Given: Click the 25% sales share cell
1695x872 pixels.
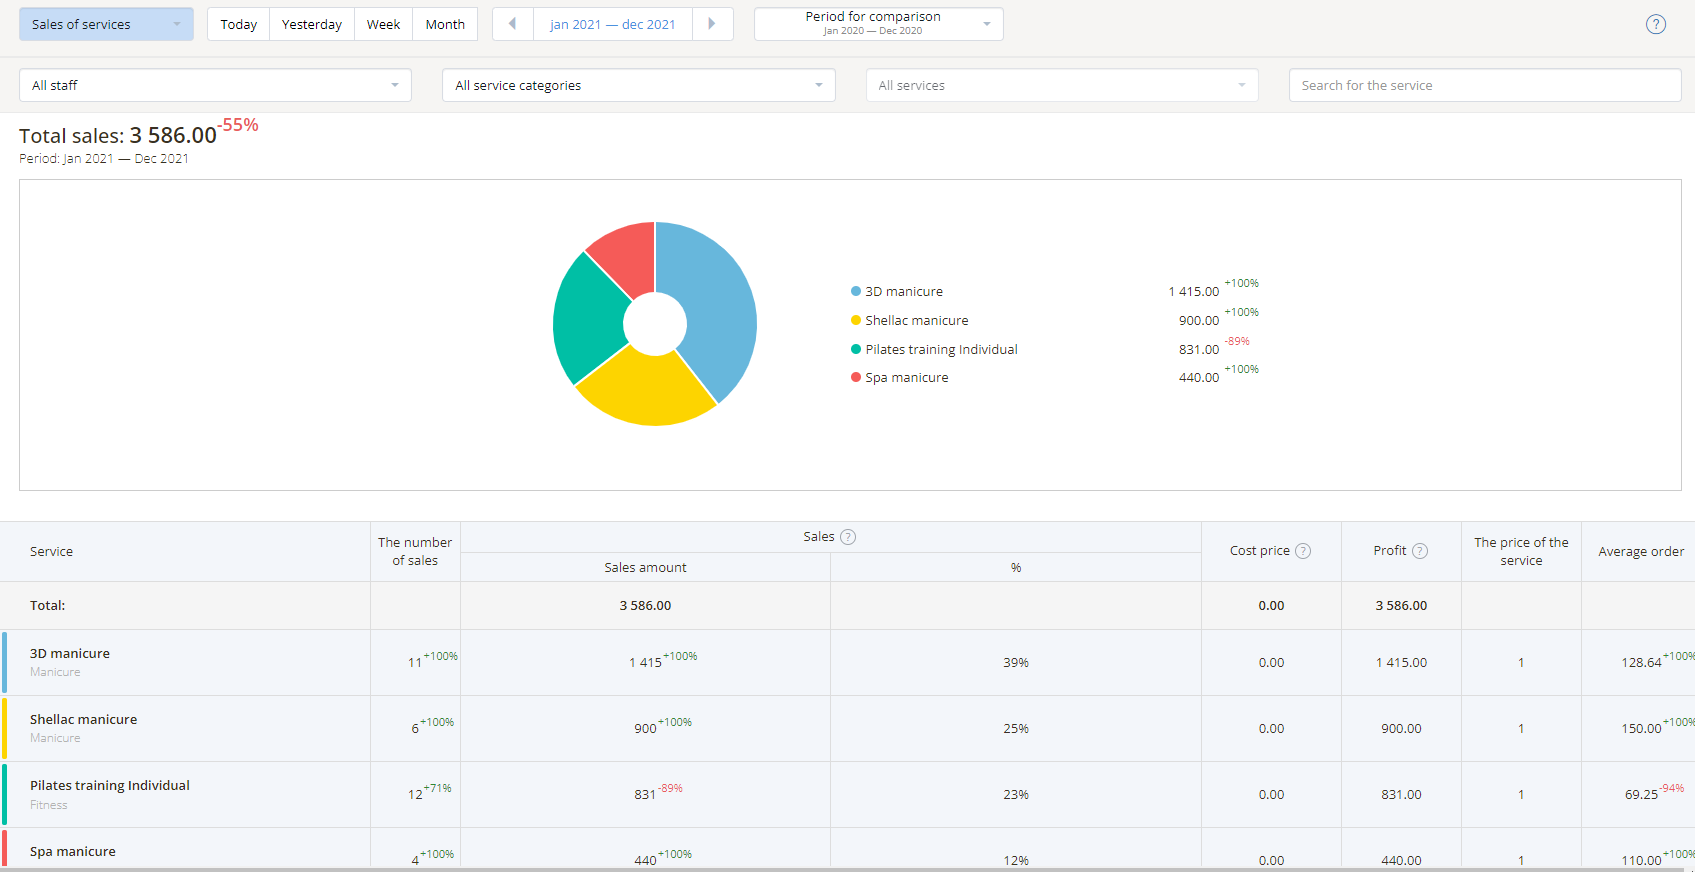Looking at the screenshot, I should click(x=1016, y=728).
